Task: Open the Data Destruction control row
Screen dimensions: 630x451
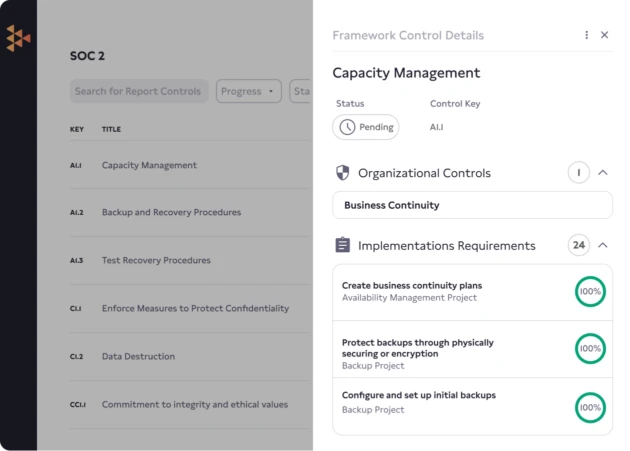Action: (x=138, y=357)
